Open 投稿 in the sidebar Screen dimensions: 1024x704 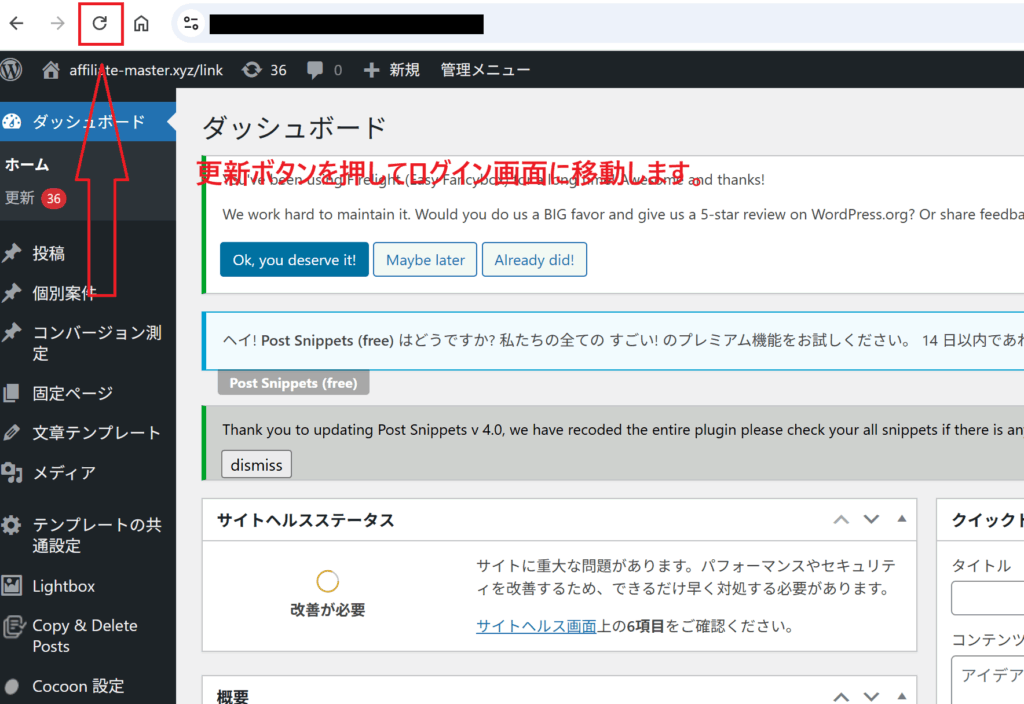(49, 253)
